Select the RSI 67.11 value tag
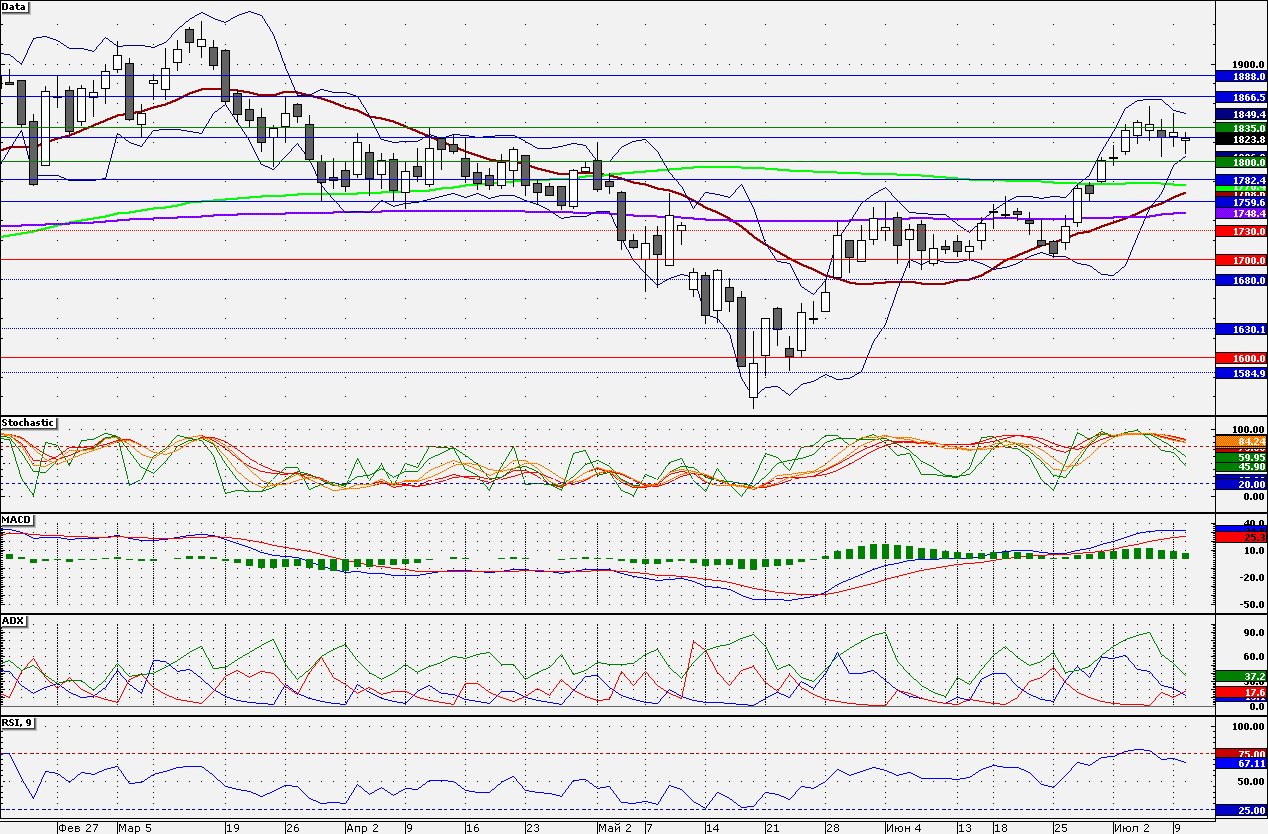Screen dimensions: 1268x834 coord(1241,763)
